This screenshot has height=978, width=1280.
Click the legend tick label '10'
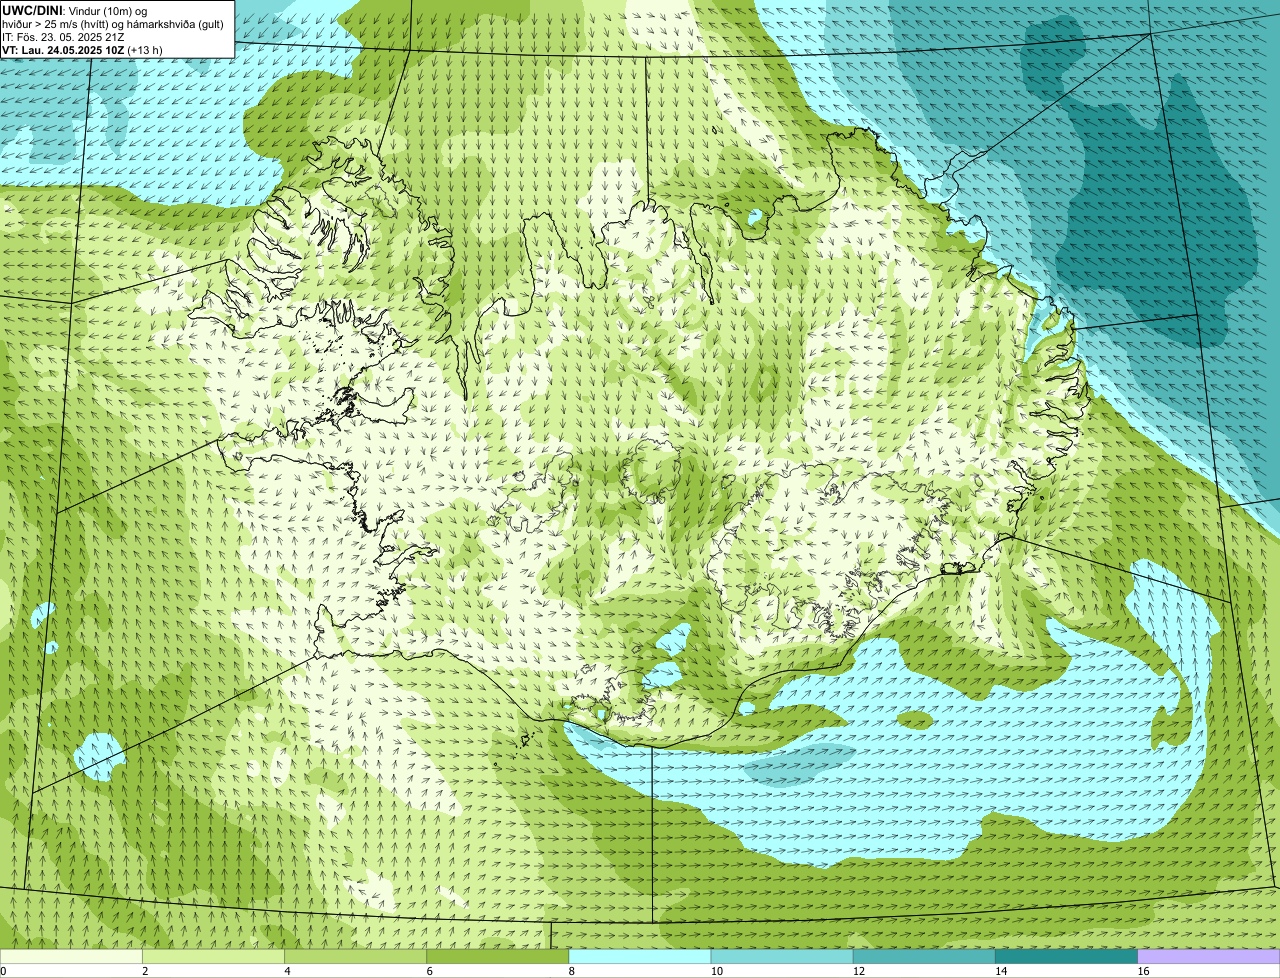click(717, 971)
